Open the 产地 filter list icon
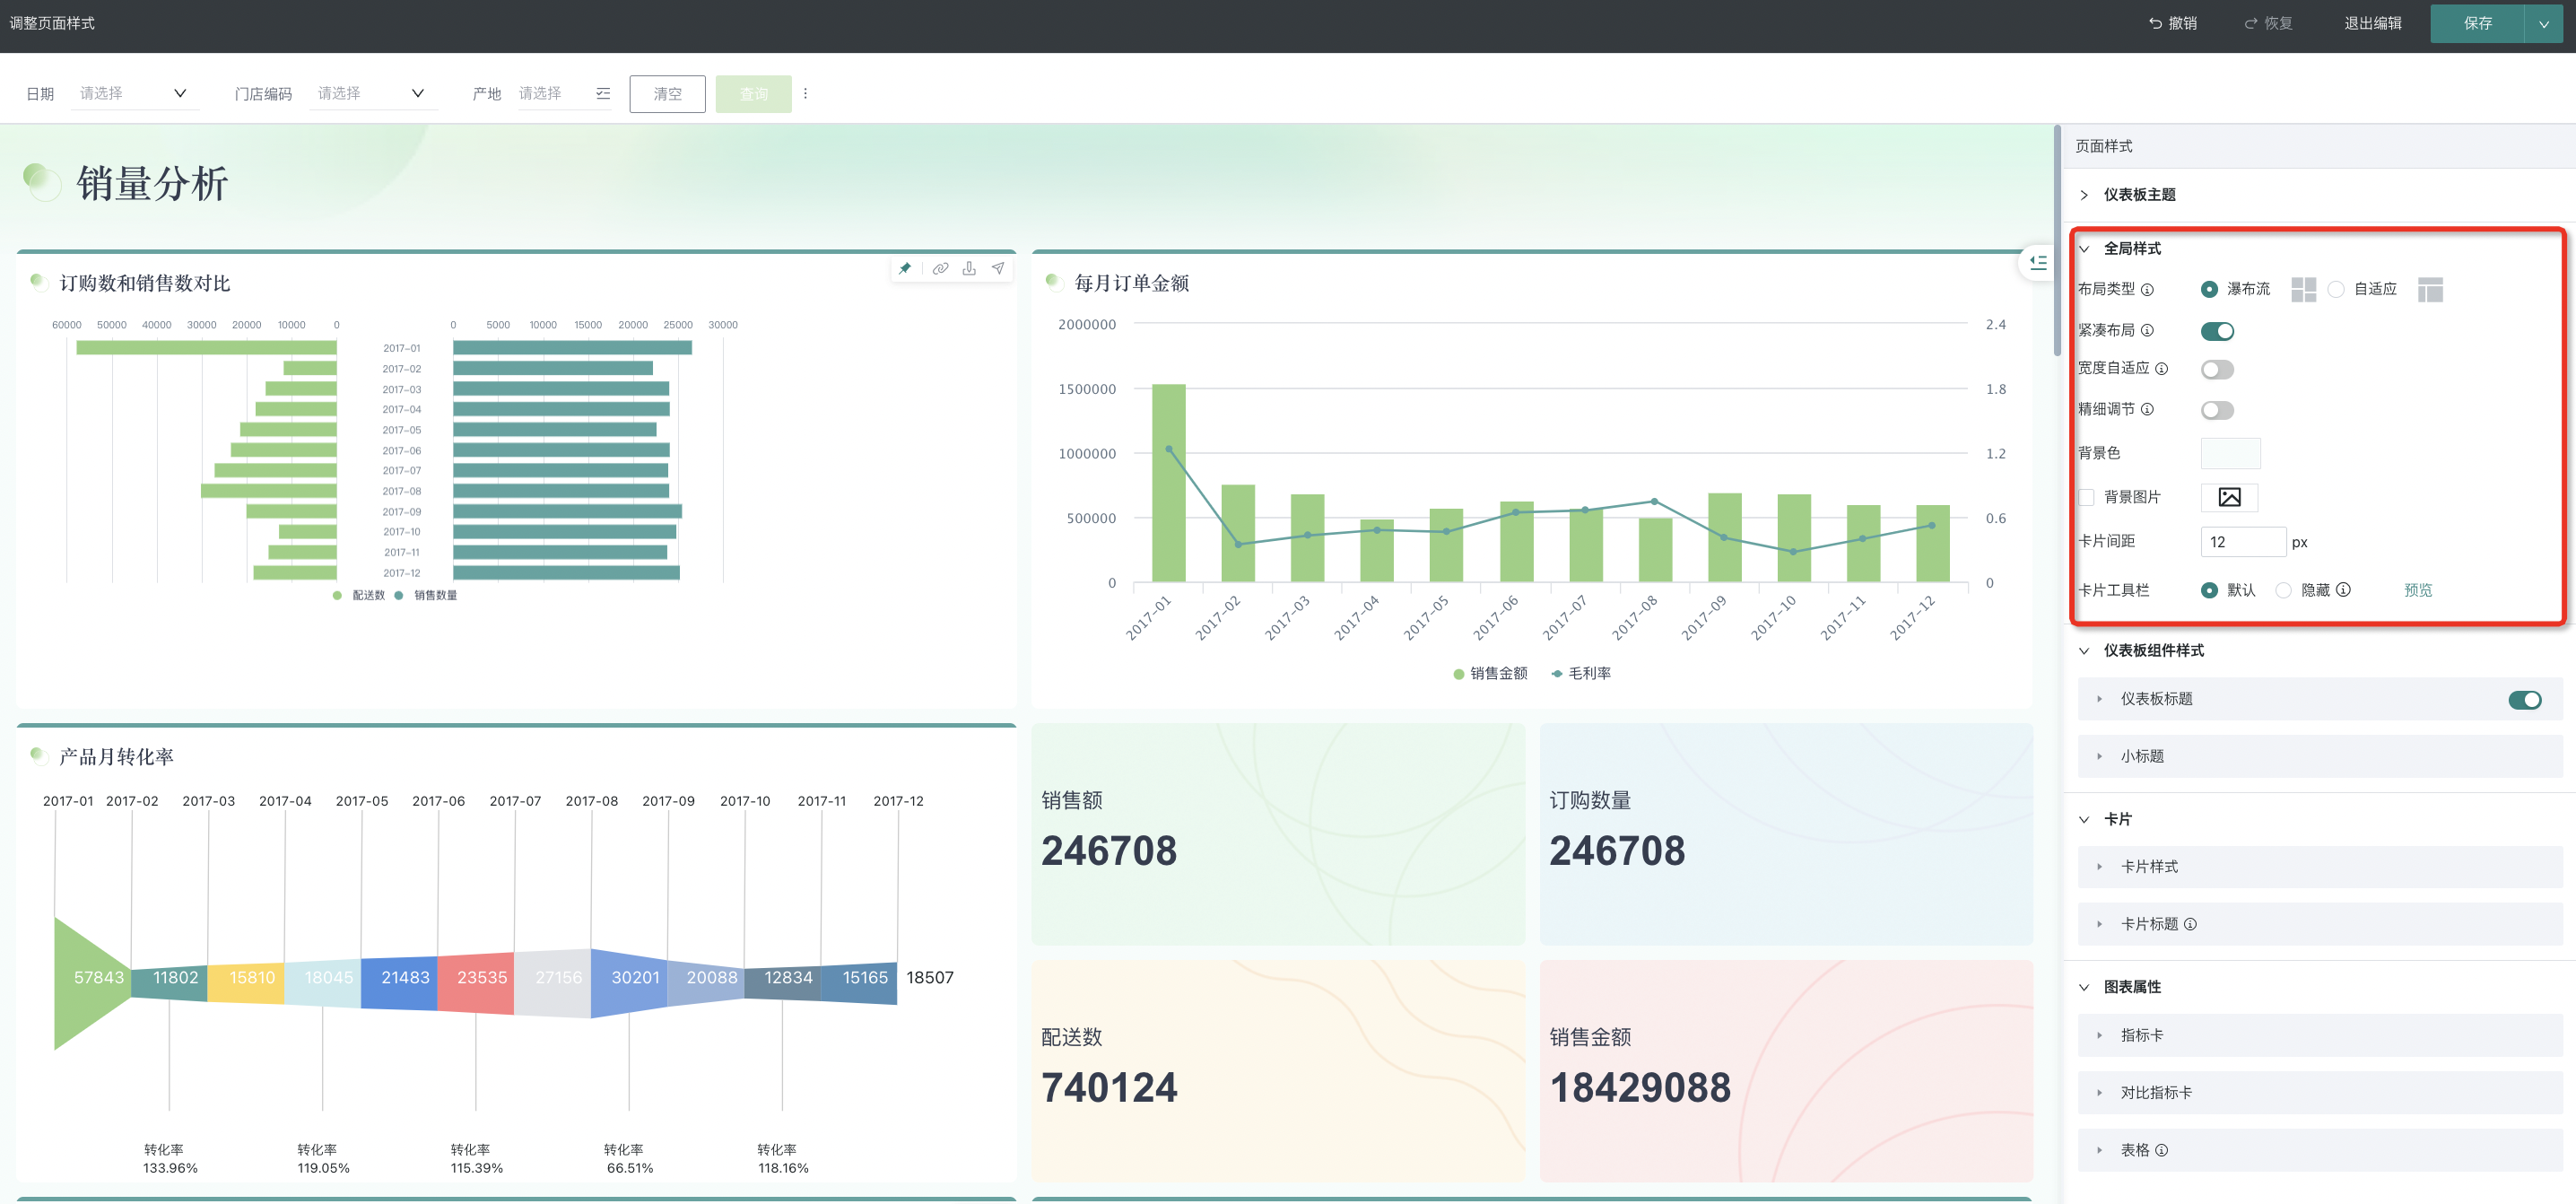 pyautogui.click(x=603, y=94)
